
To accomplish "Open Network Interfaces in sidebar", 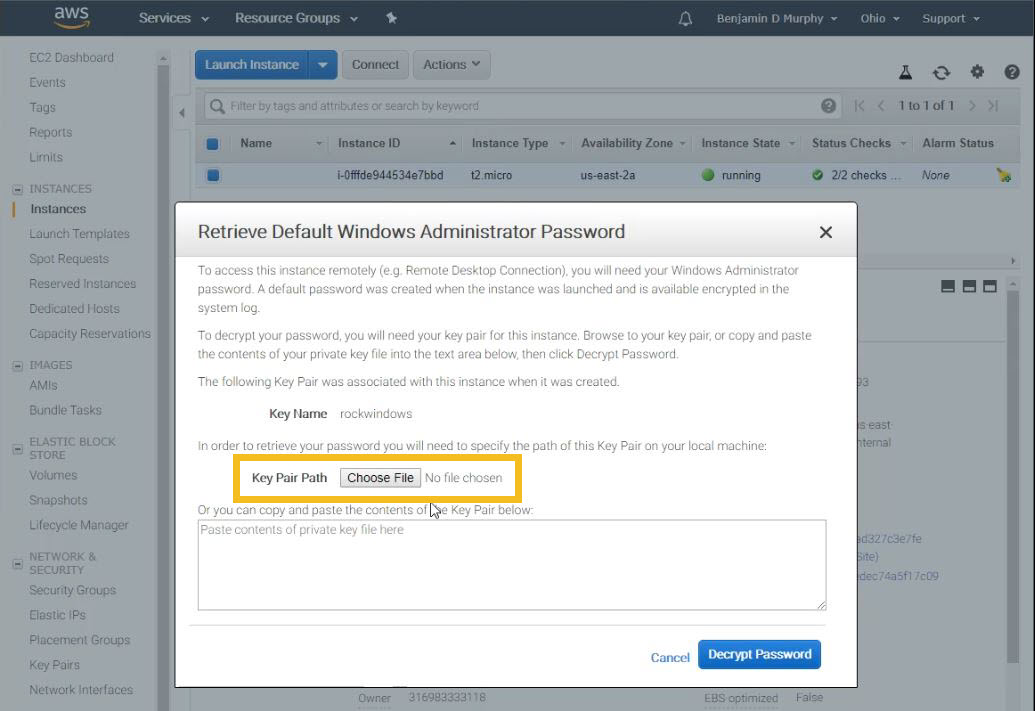I will [81, 690].
